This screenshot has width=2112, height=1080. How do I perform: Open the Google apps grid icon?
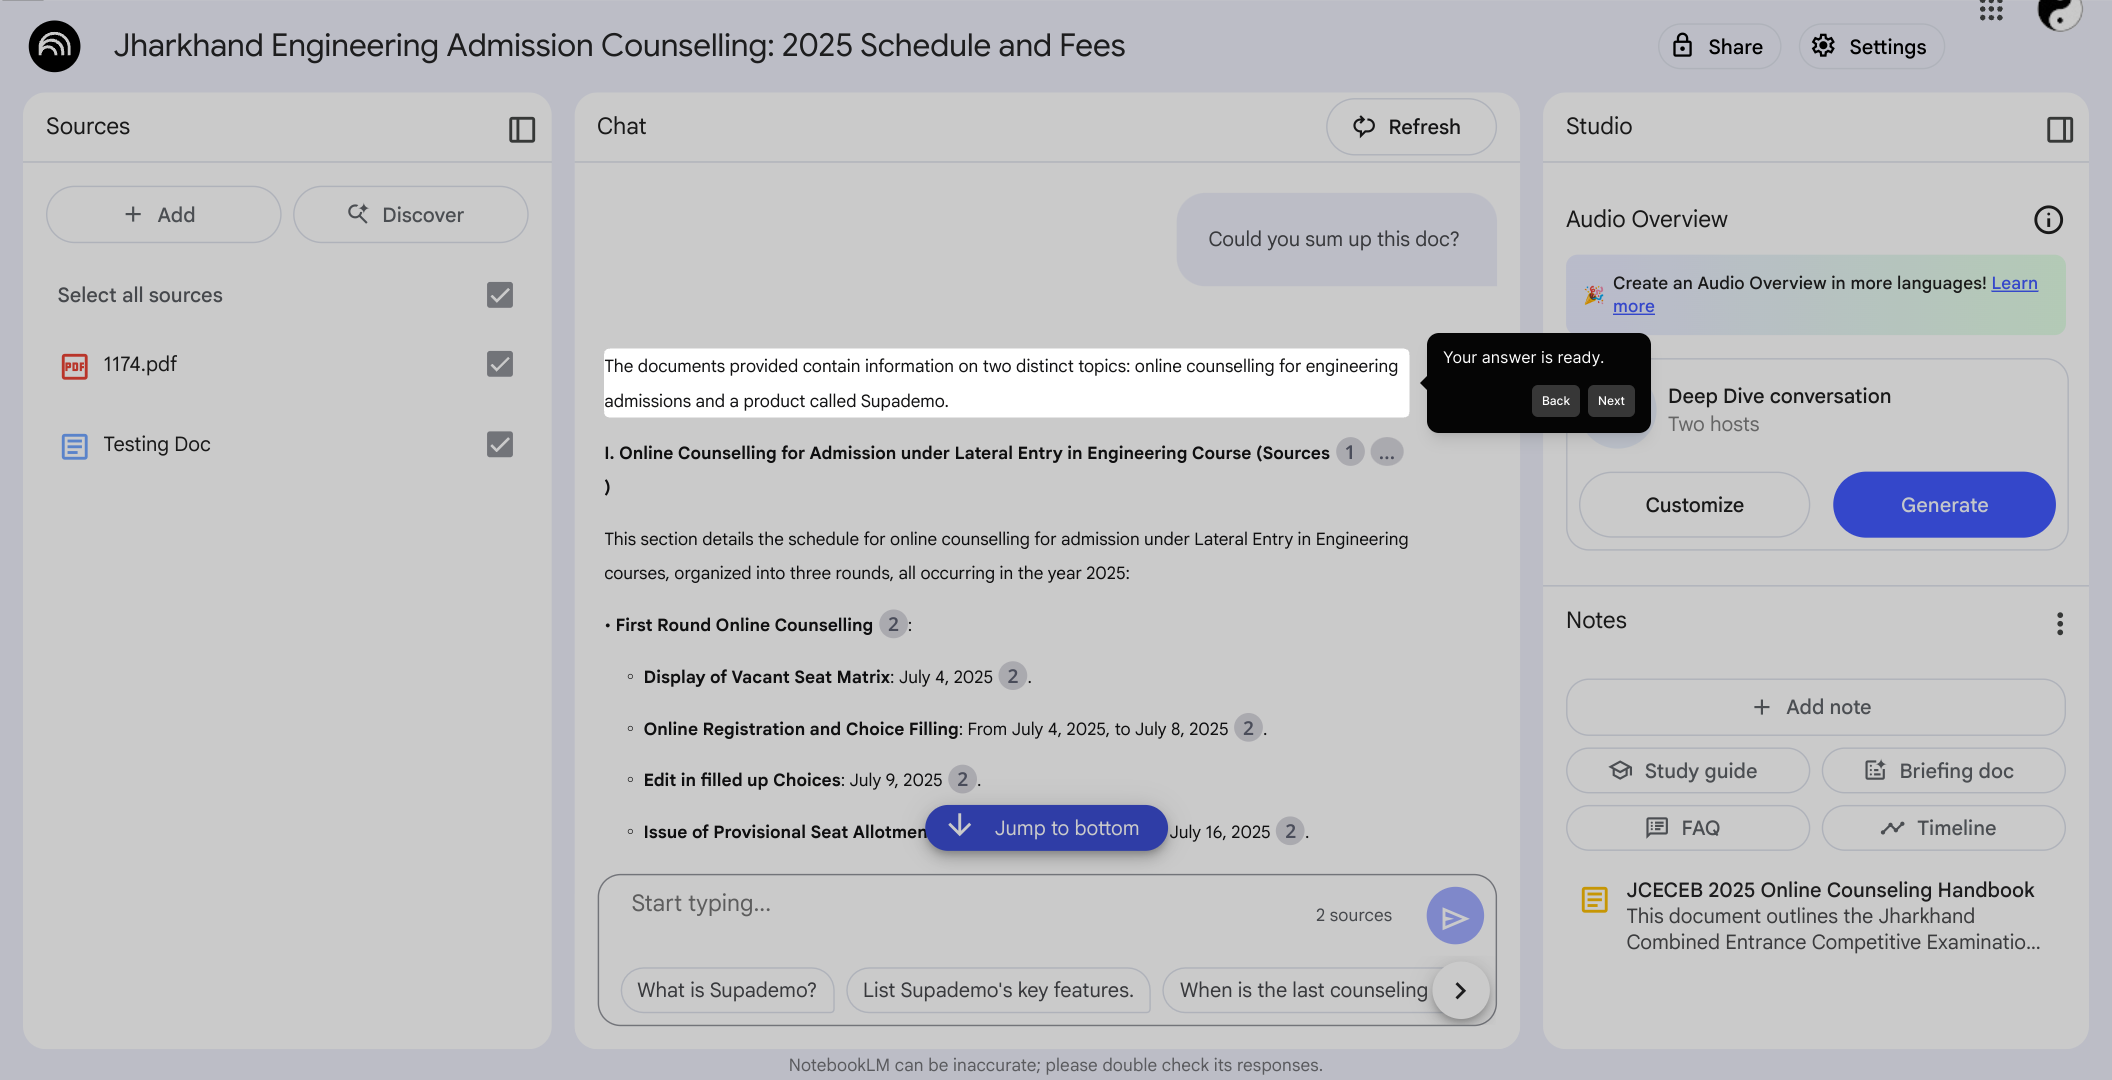pos(1991,10)
